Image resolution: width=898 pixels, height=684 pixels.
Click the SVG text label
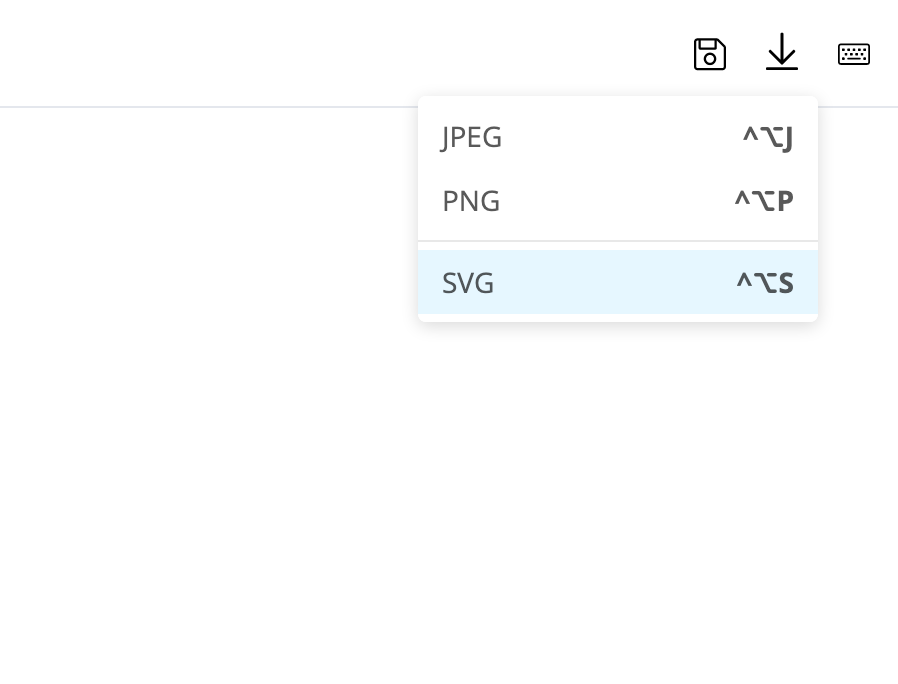coord(468,283)
